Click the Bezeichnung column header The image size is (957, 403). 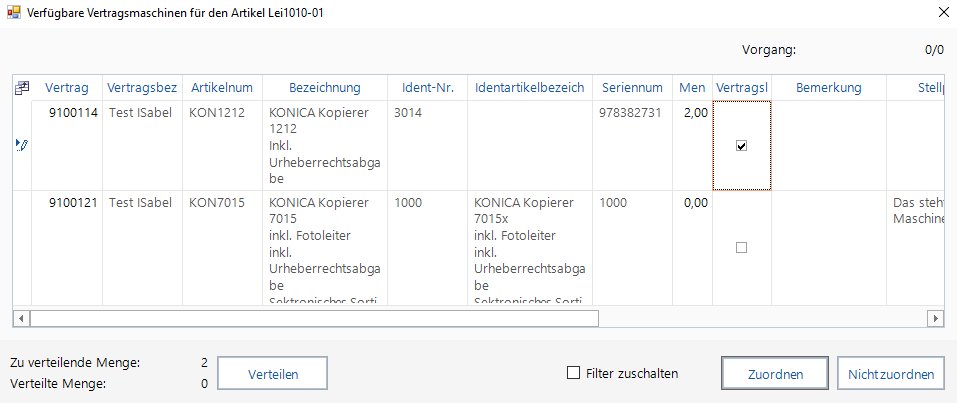(325, 88)
